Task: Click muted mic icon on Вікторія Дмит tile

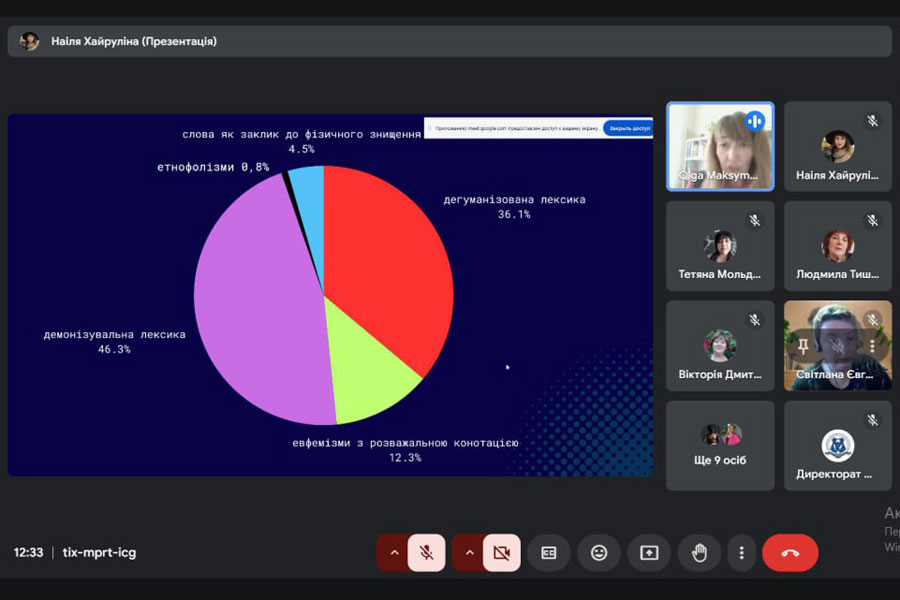Action: tap(755, 320)
